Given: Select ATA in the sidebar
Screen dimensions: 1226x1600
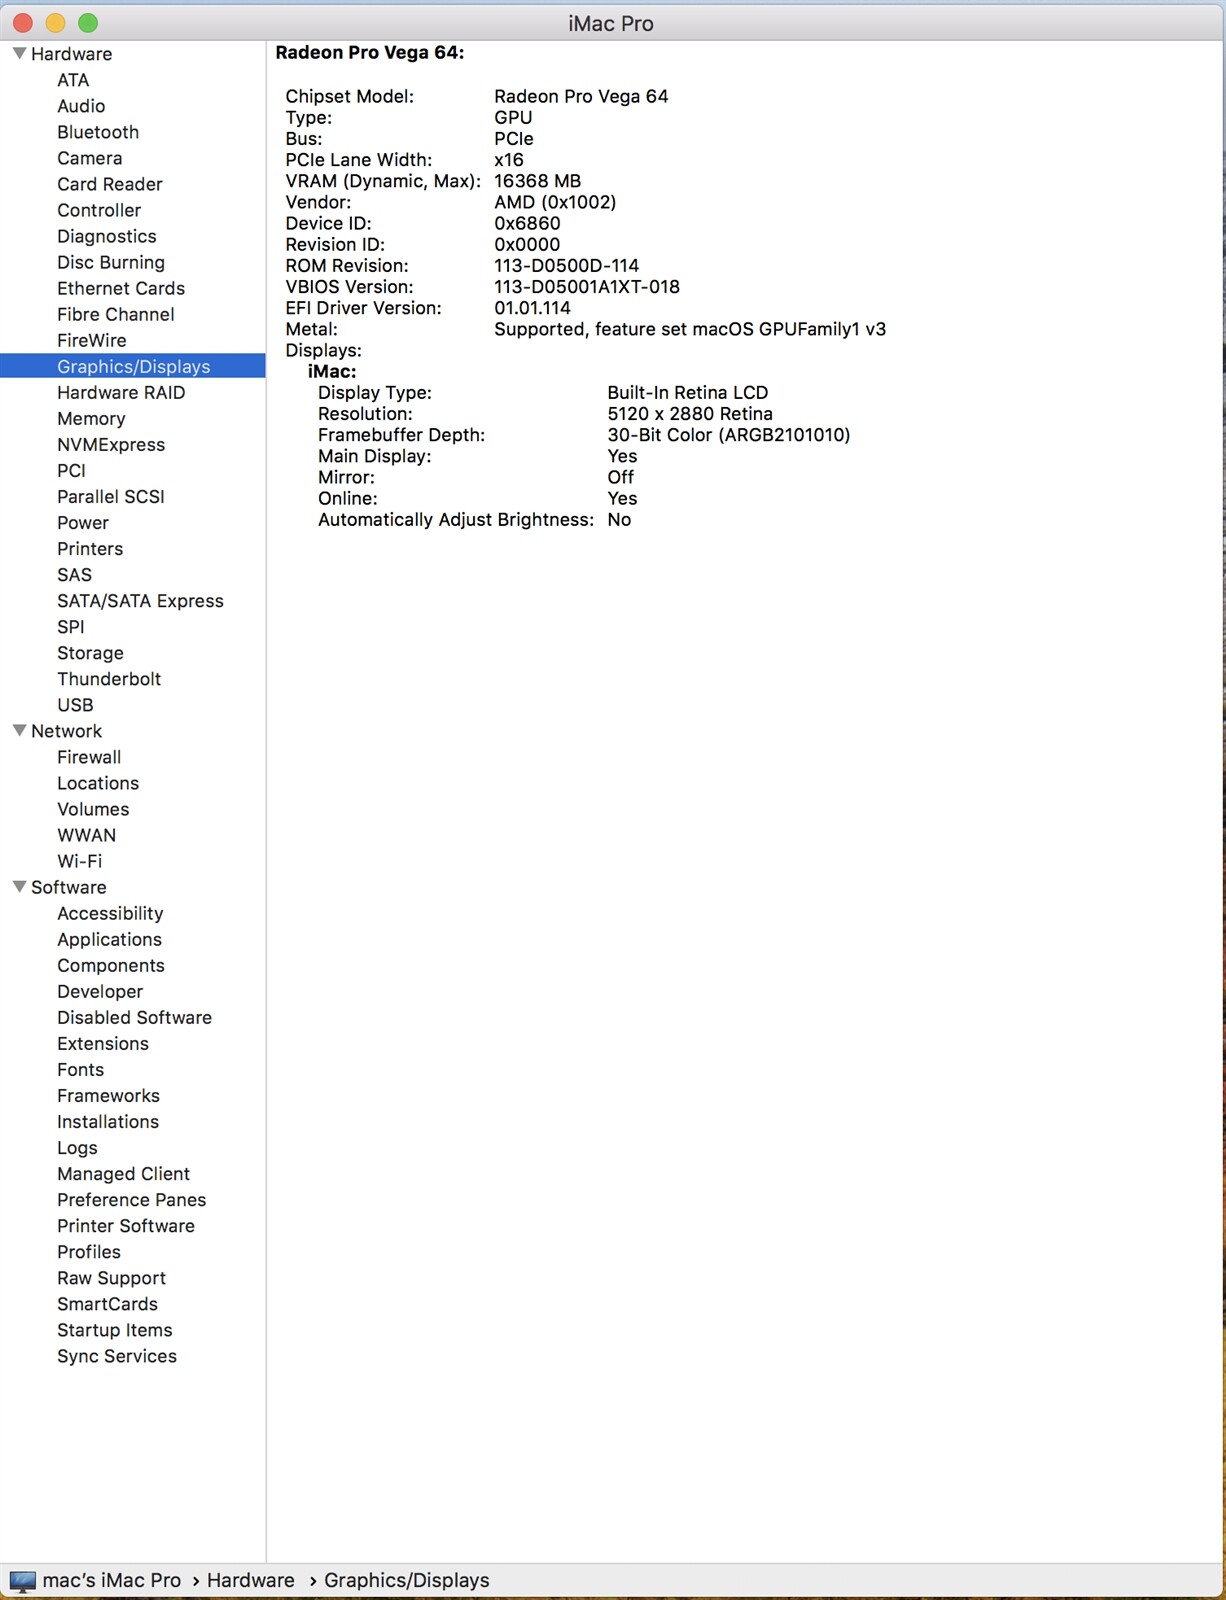Looking at the screenshot, I should [73, 80].
